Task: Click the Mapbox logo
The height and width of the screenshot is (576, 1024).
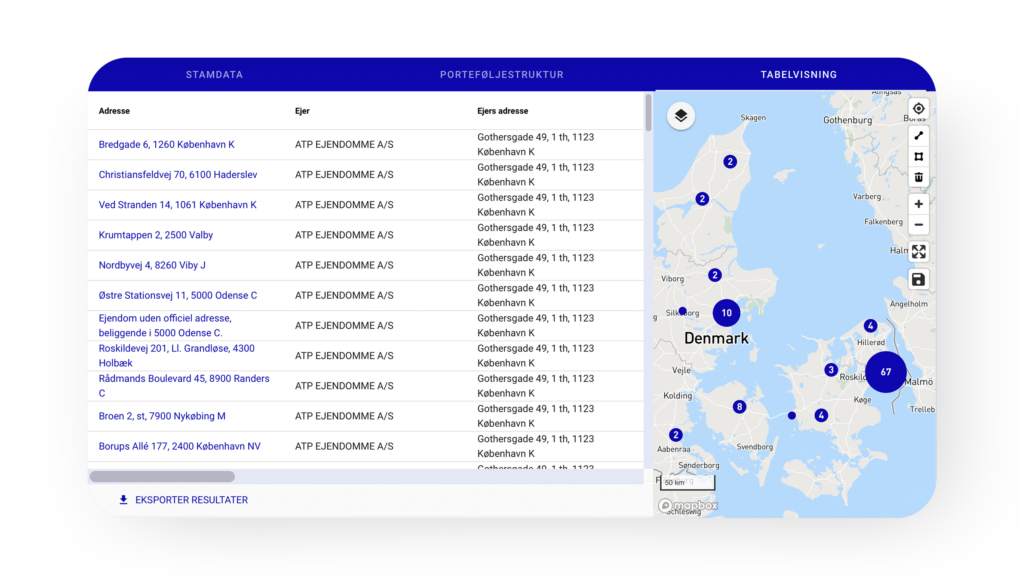Action: coord(688,506)
